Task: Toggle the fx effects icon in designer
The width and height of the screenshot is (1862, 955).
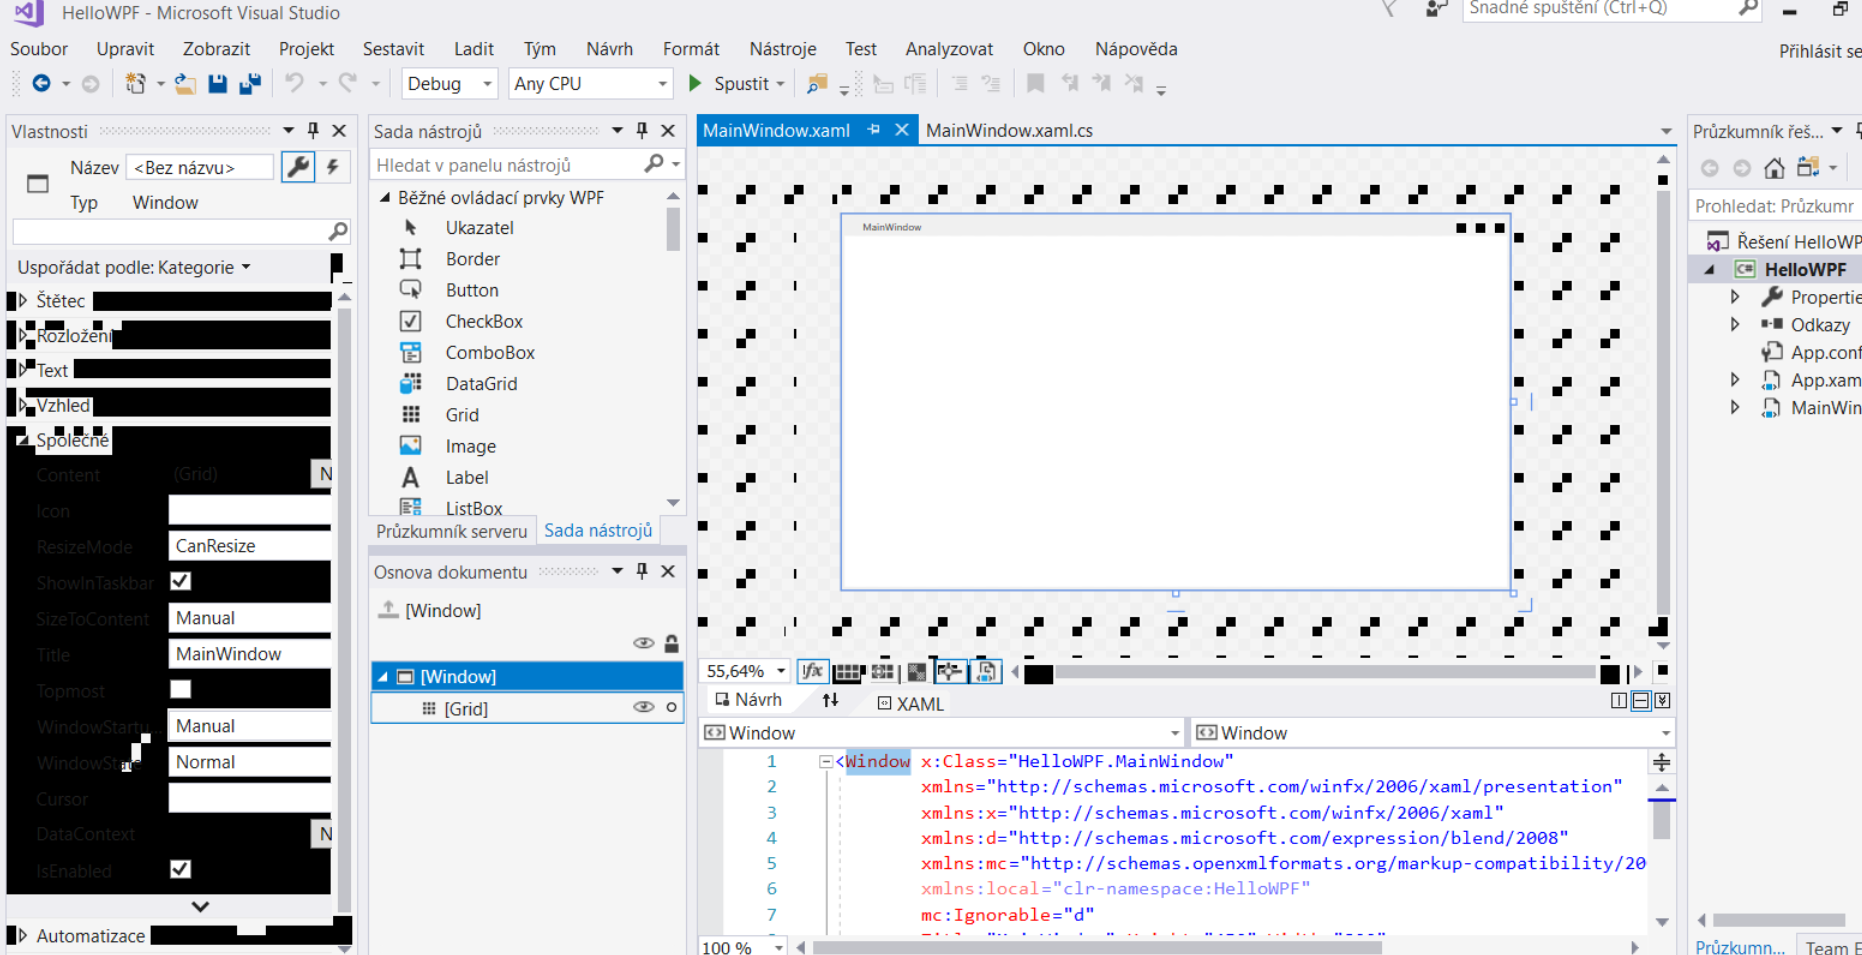Action: 812,672
